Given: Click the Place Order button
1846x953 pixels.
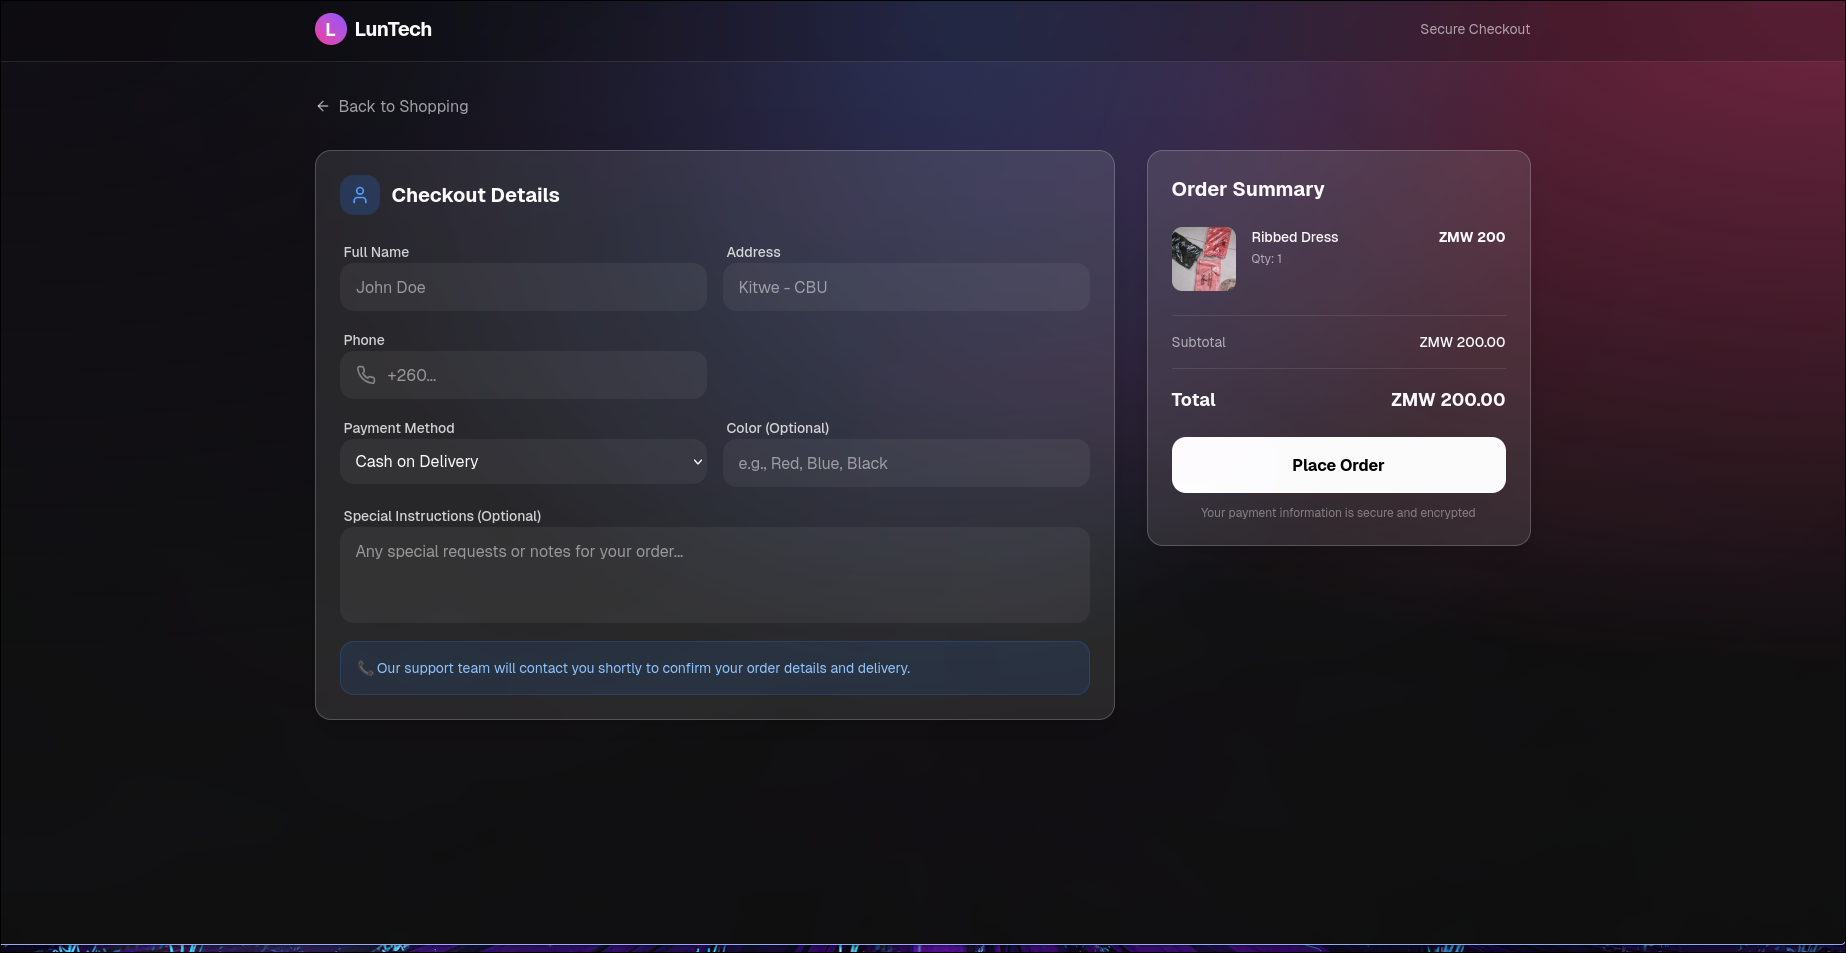Looking at the screenshot, I should point(1338,465).
